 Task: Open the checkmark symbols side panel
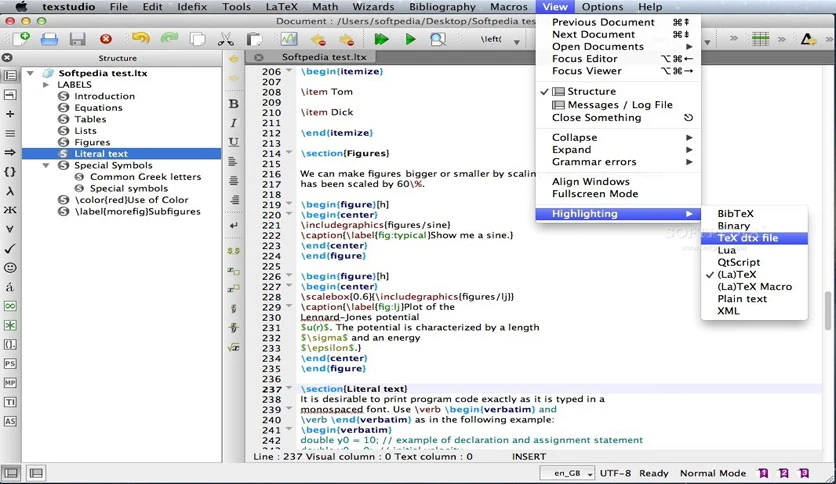(x=10, y=248)
